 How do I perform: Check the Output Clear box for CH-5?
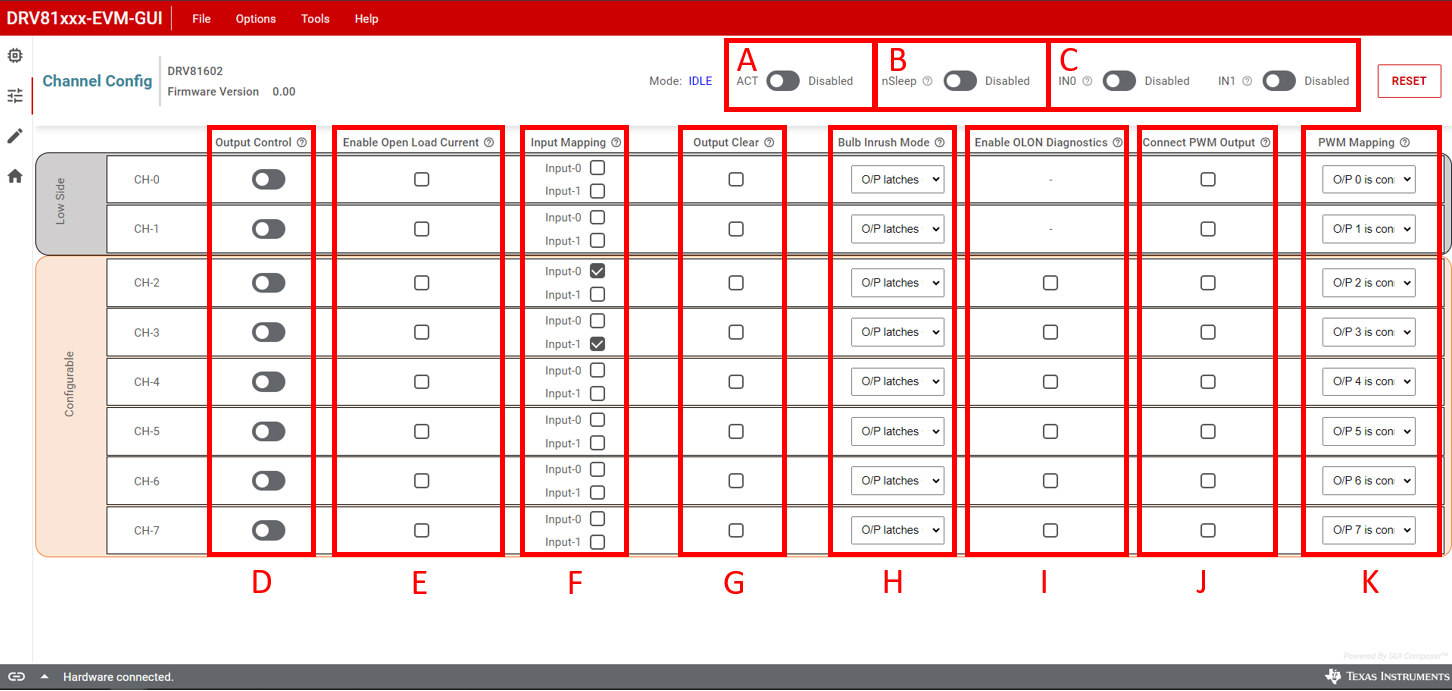[x=735, y=430]
